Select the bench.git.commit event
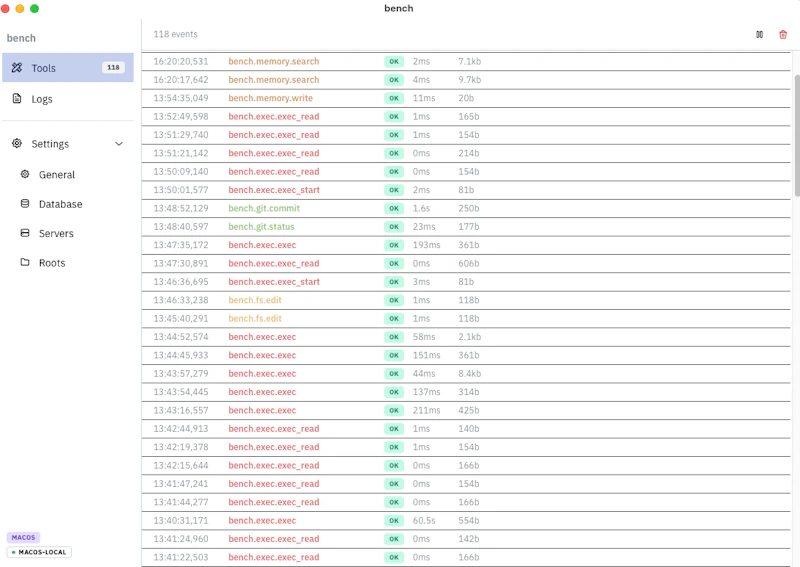This screenshot has height=567, width=800. click(466, 208)
